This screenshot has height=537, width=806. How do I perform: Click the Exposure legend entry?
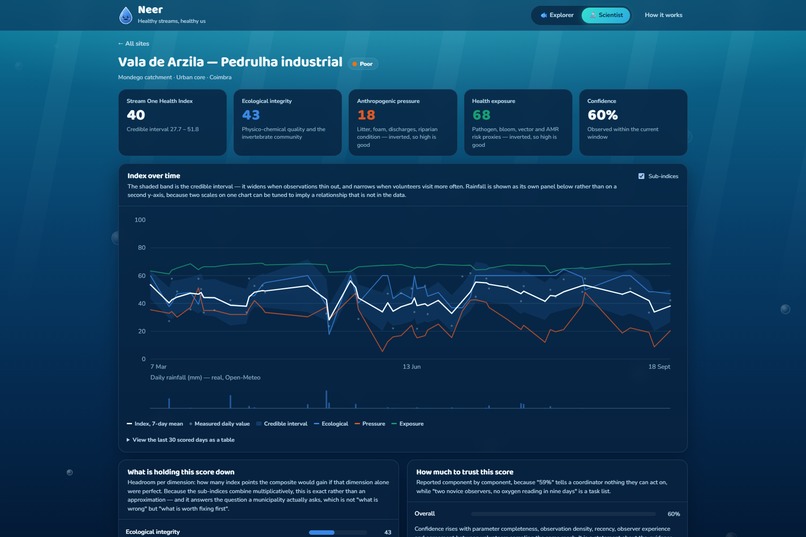(408, 424)
